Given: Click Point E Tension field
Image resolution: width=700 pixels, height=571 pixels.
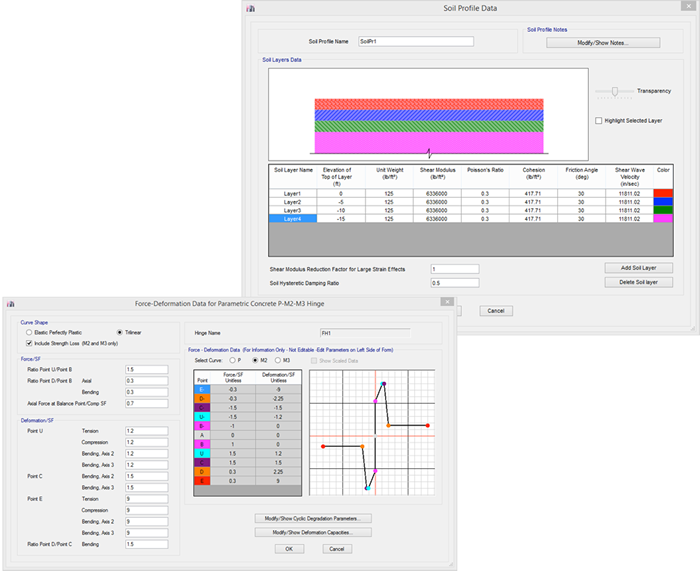Looking at the screenshot, I should click(147, 499).
